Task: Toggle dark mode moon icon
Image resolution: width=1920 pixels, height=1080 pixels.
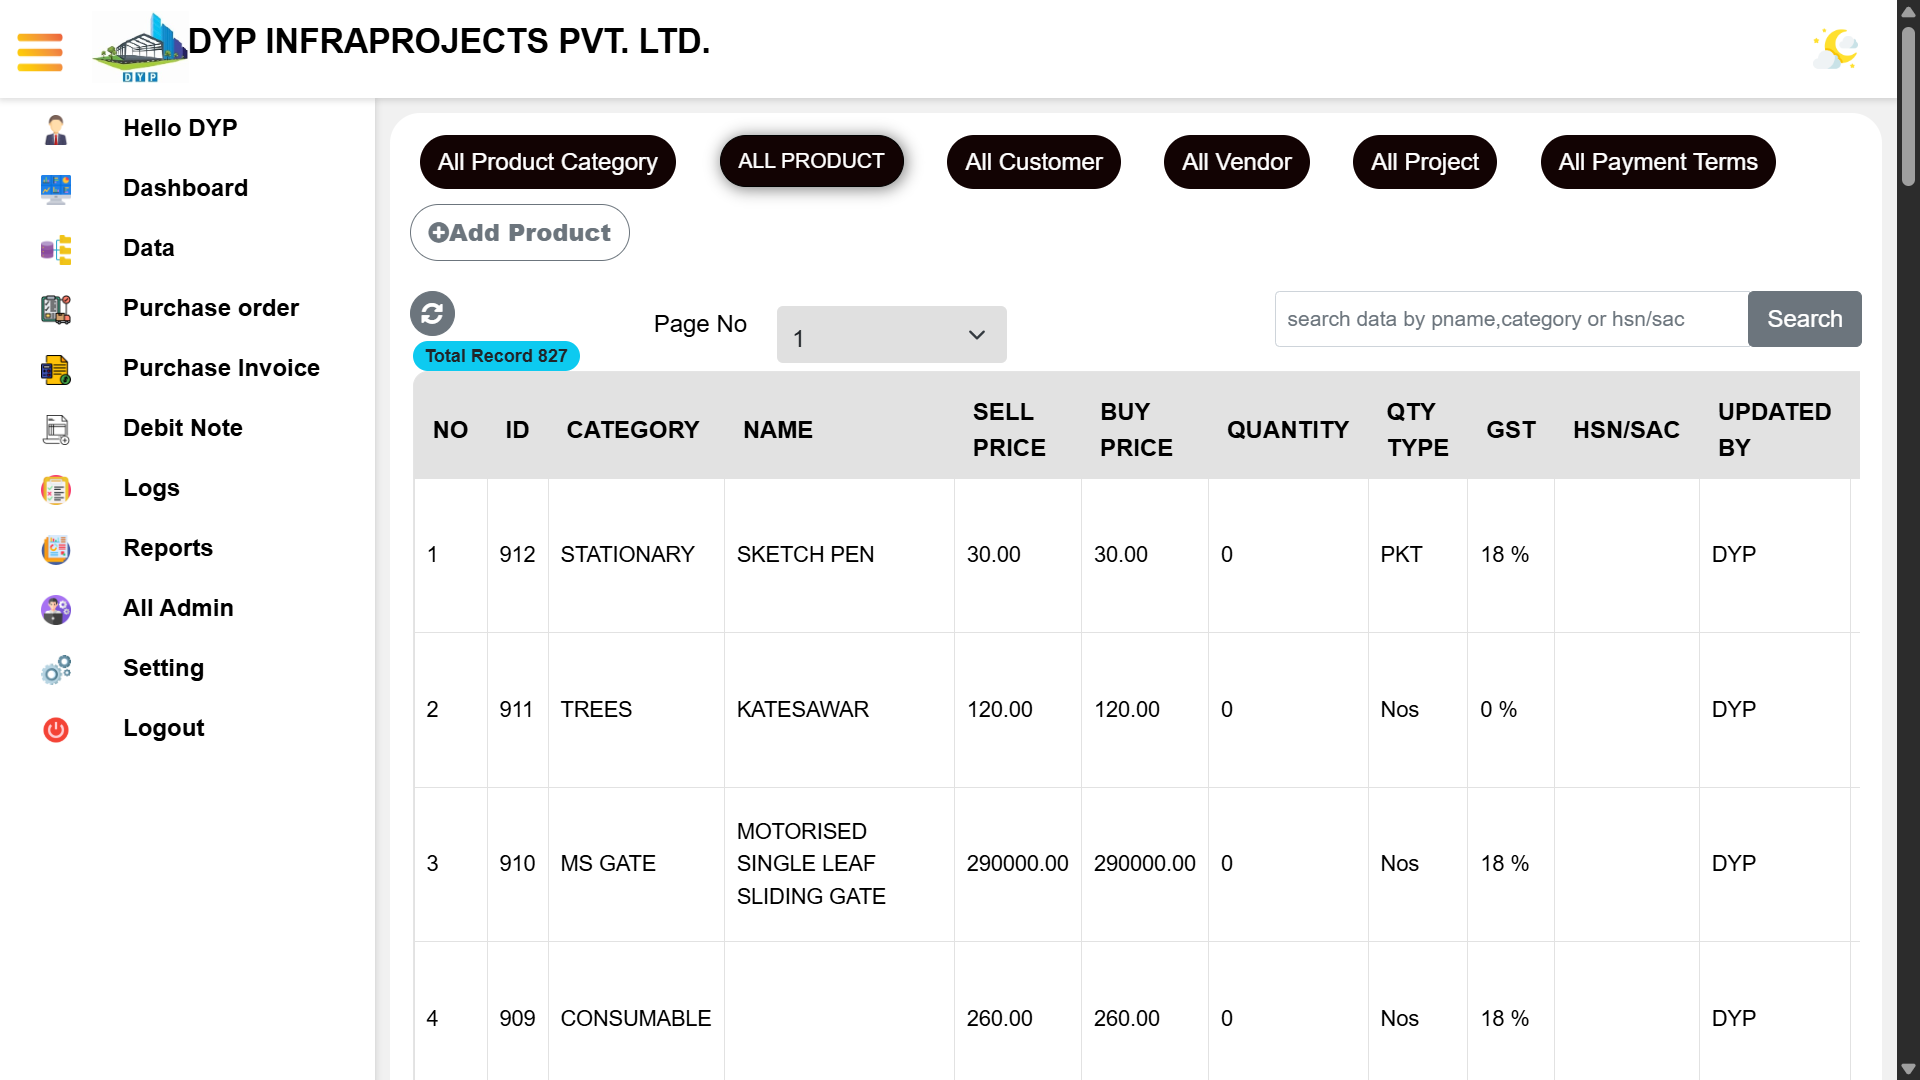Action: pos(1836,48)
